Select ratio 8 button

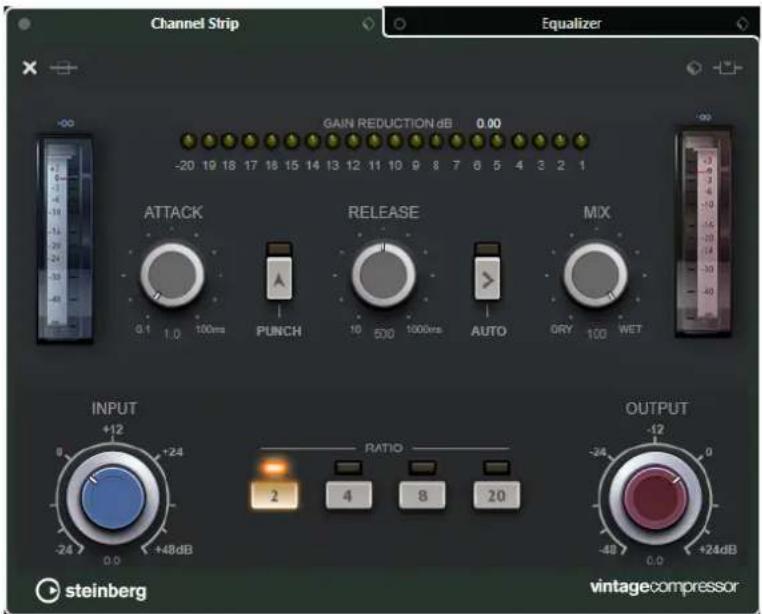click(x=422, y=495)
